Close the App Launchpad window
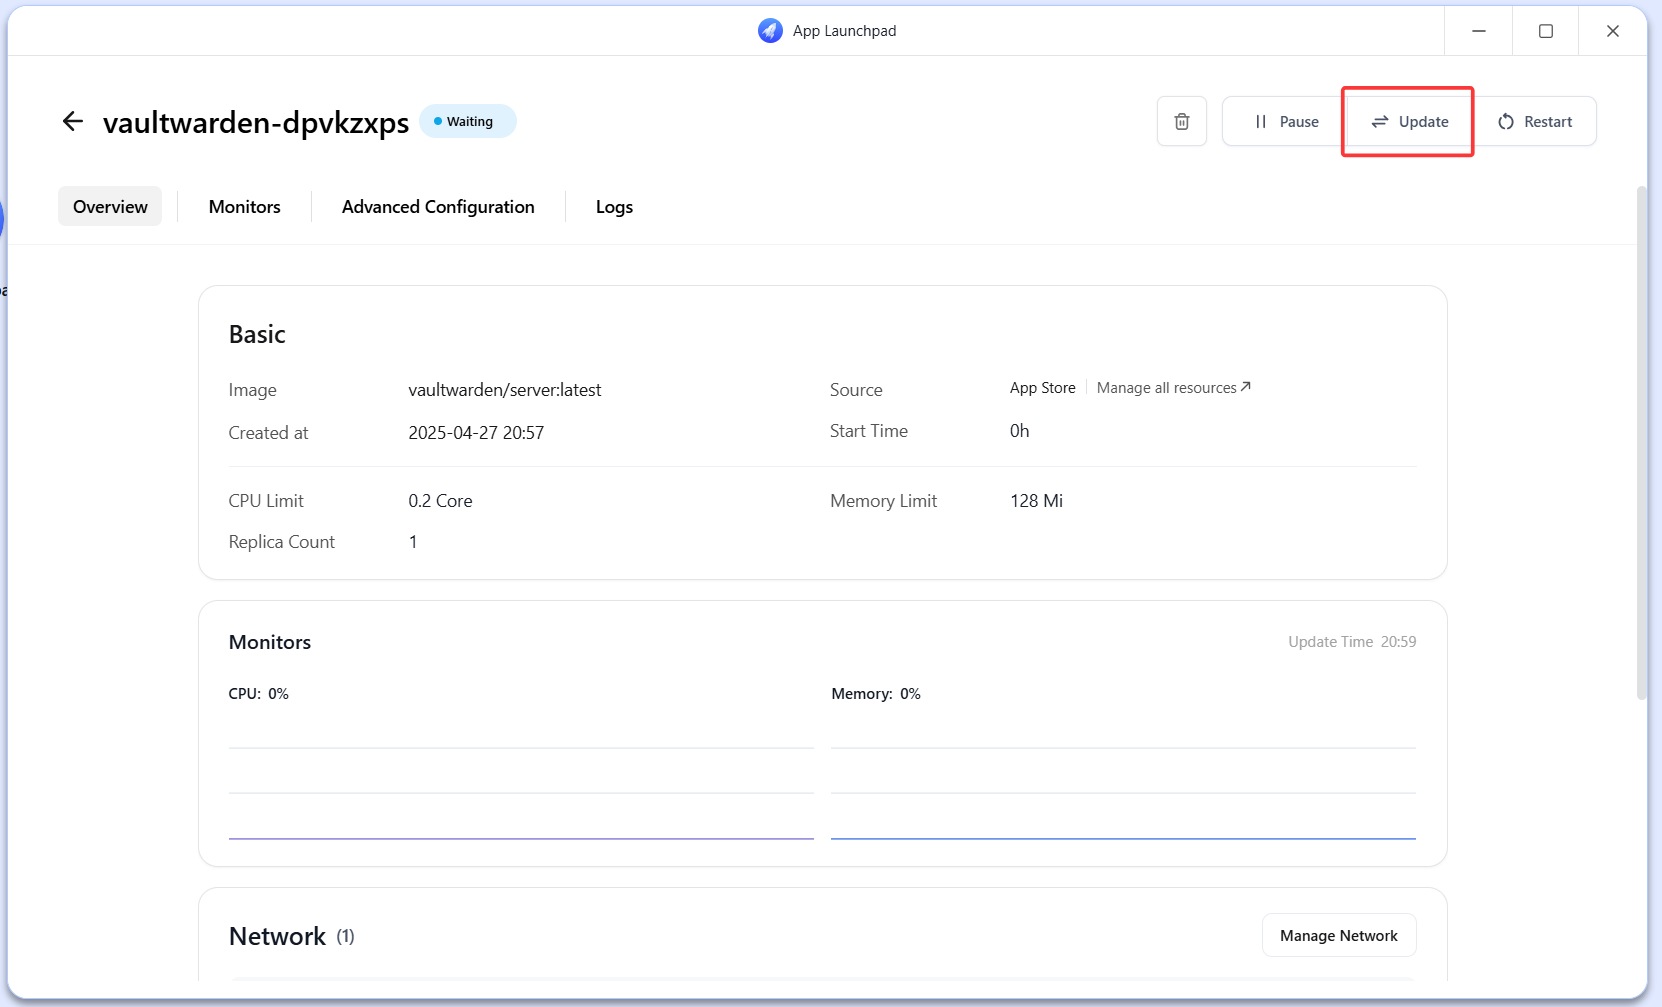 pyautogui.click(x=1612, y=31)
